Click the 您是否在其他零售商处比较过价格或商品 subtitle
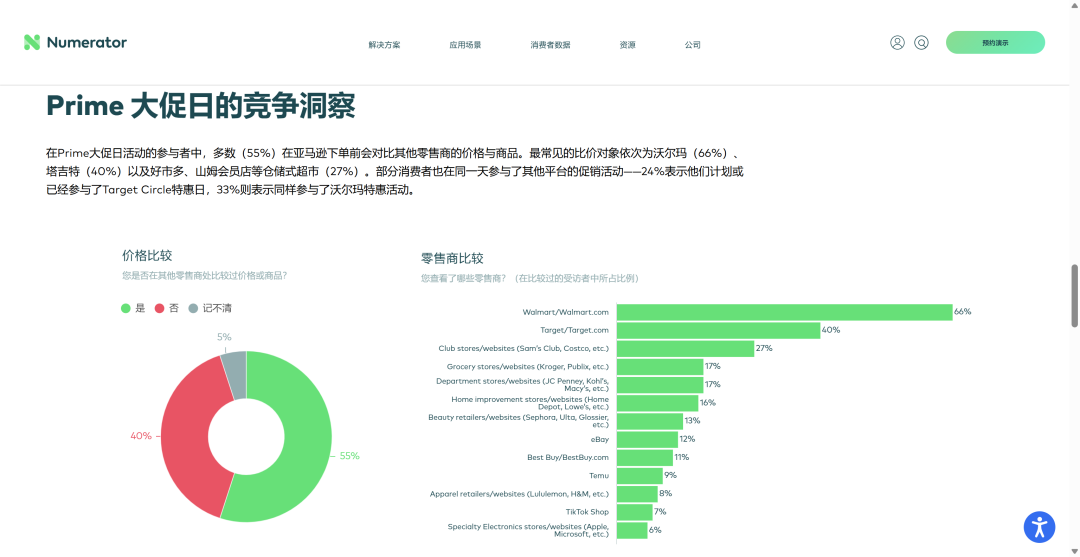The image size is (1080, 557). [x=205, y=275]
